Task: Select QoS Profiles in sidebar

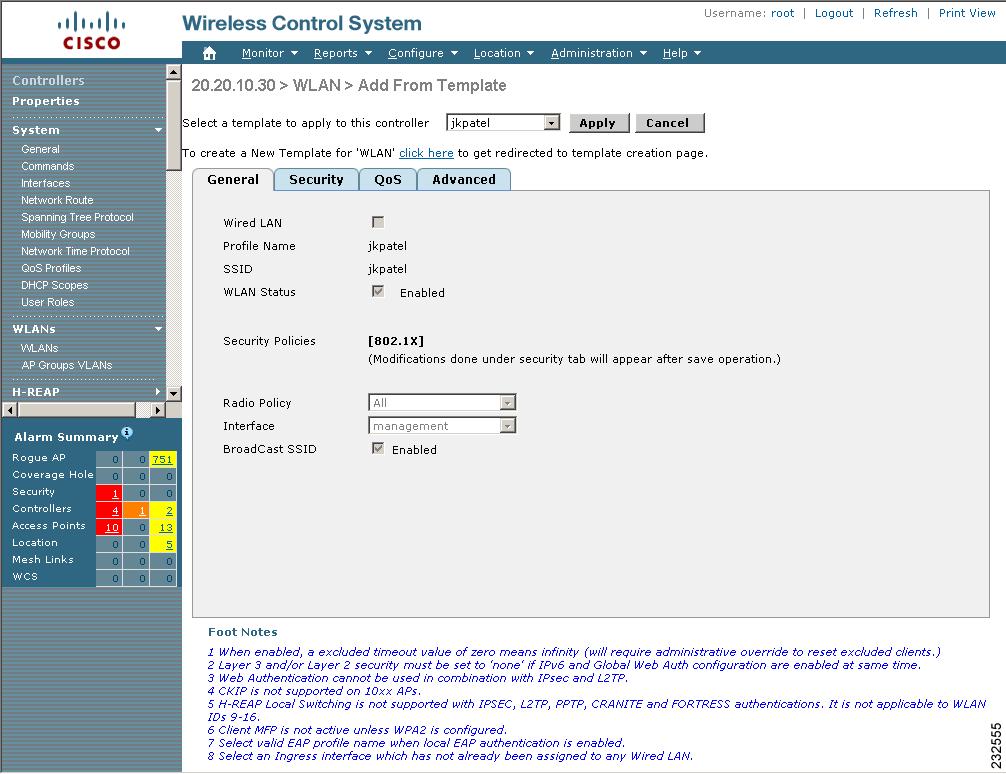Action: 51,268
